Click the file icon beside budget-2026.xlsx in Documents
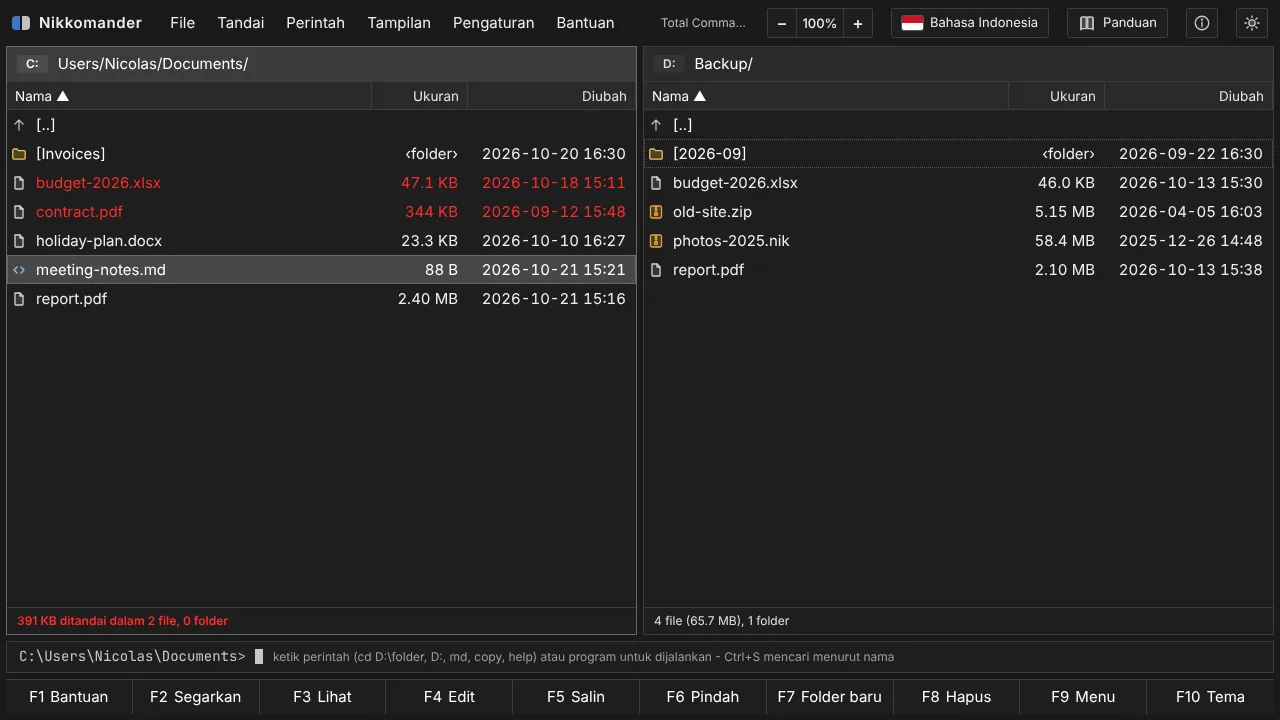The height and width of the screenshot is (720, 1280). click(19, 183)
